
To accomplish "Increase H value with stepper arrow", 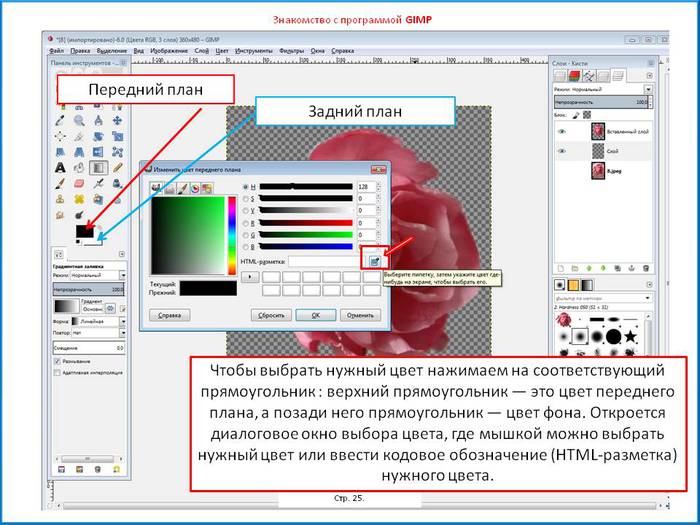I will [379, 184].
